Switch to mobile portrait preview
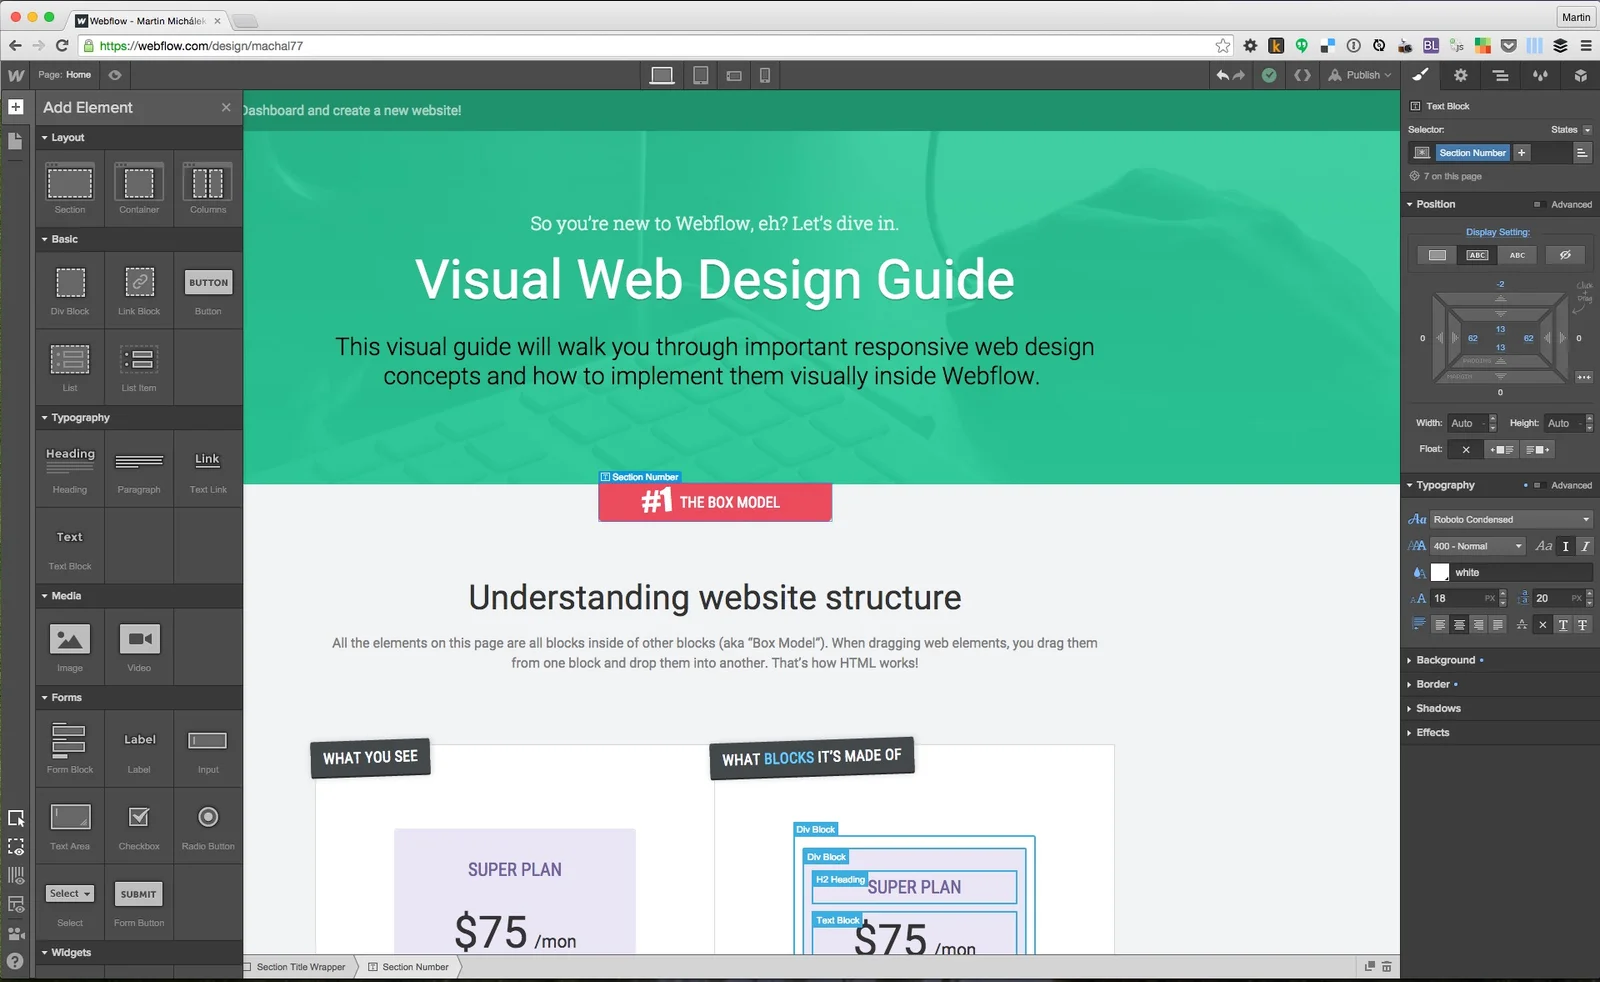Image resolution: width=1600 pixels, height=982 pixels. tap(765, 75)
